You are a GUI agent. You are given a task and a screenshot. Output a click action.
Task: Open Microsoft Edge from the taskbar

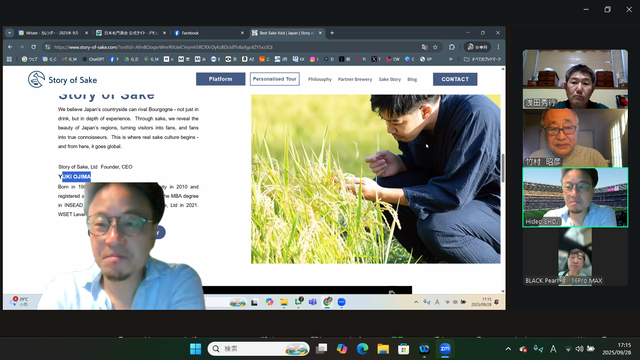pyautogui.click(x=362, y=349)
